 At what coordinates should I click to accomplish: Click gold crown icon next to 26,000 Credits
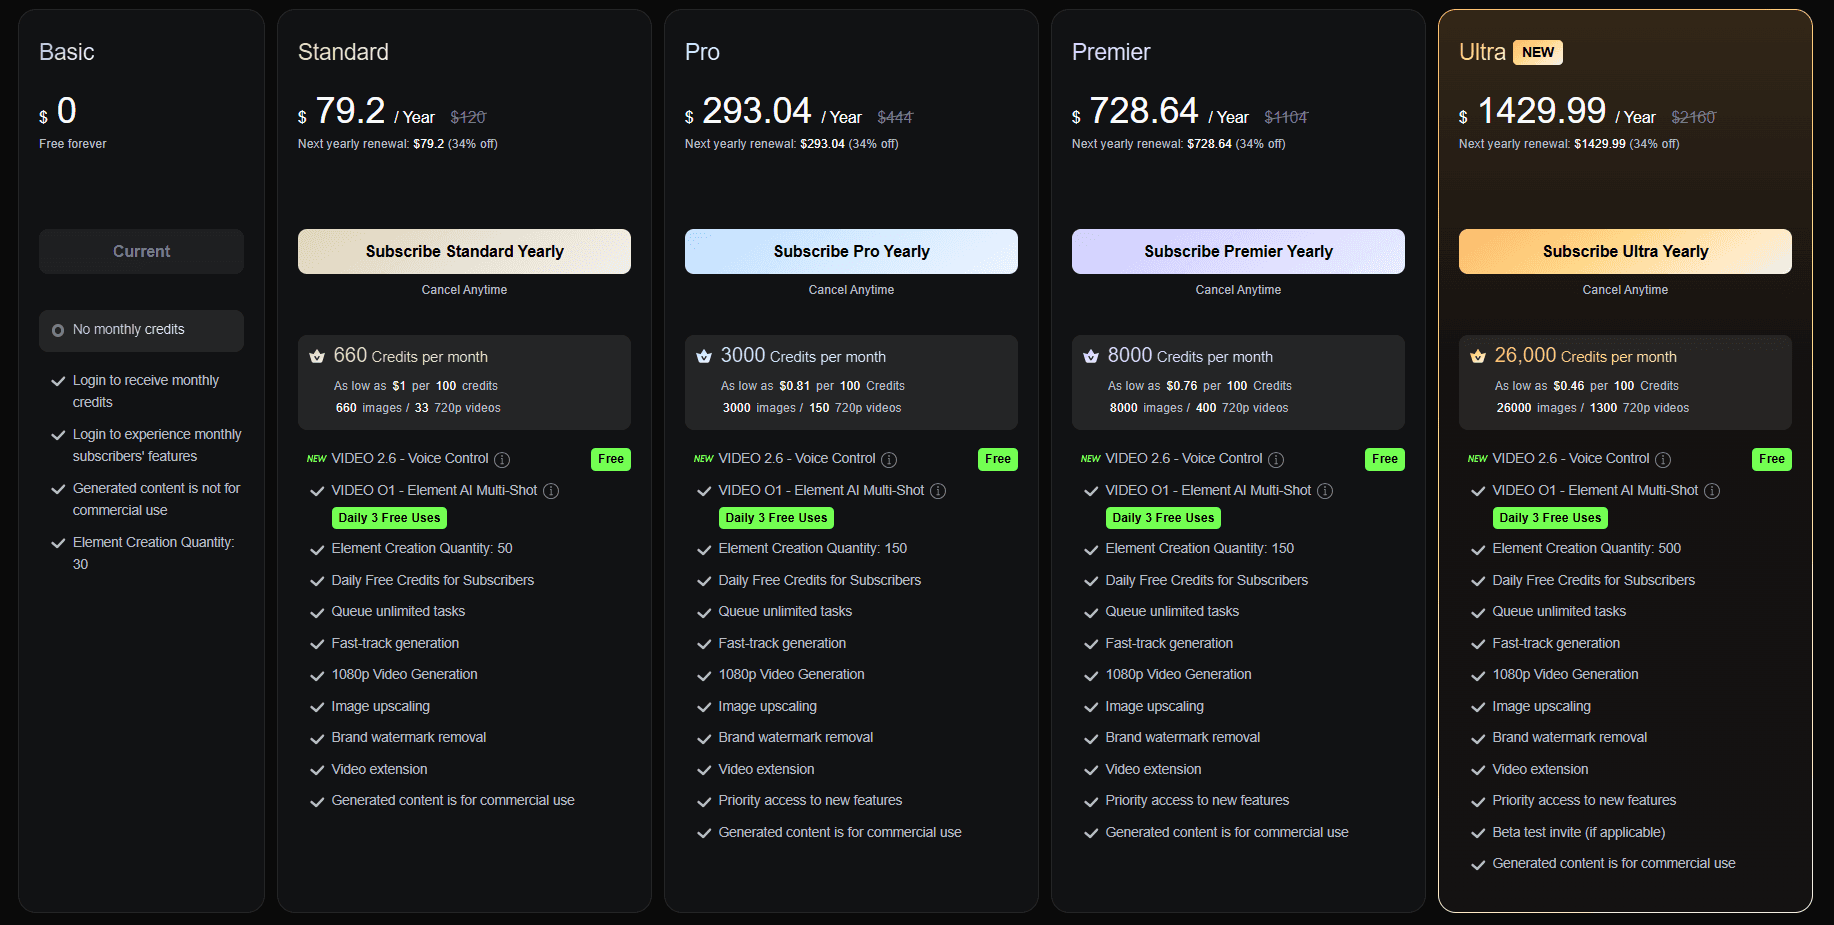click(1478, 357)
